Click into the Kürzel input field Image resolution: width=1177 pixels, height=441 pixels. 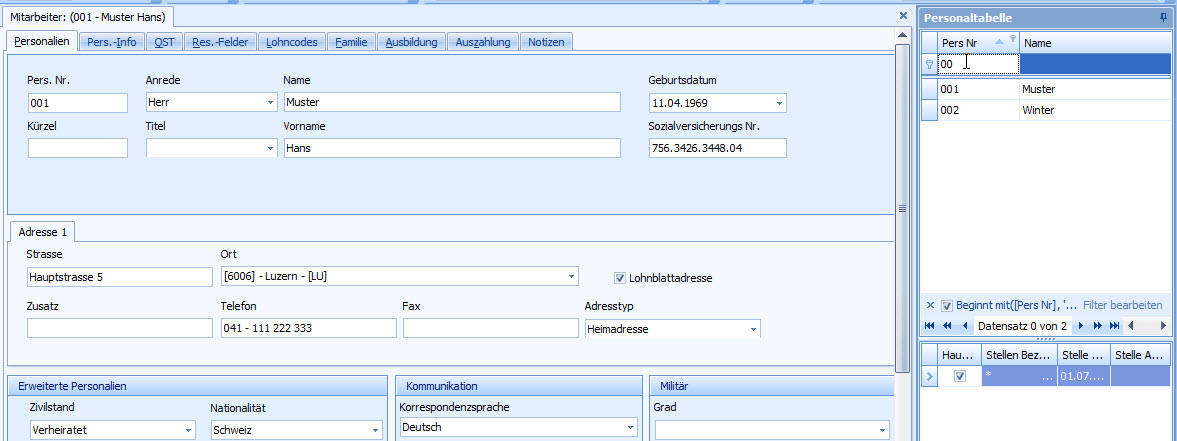tap(78, 148)
